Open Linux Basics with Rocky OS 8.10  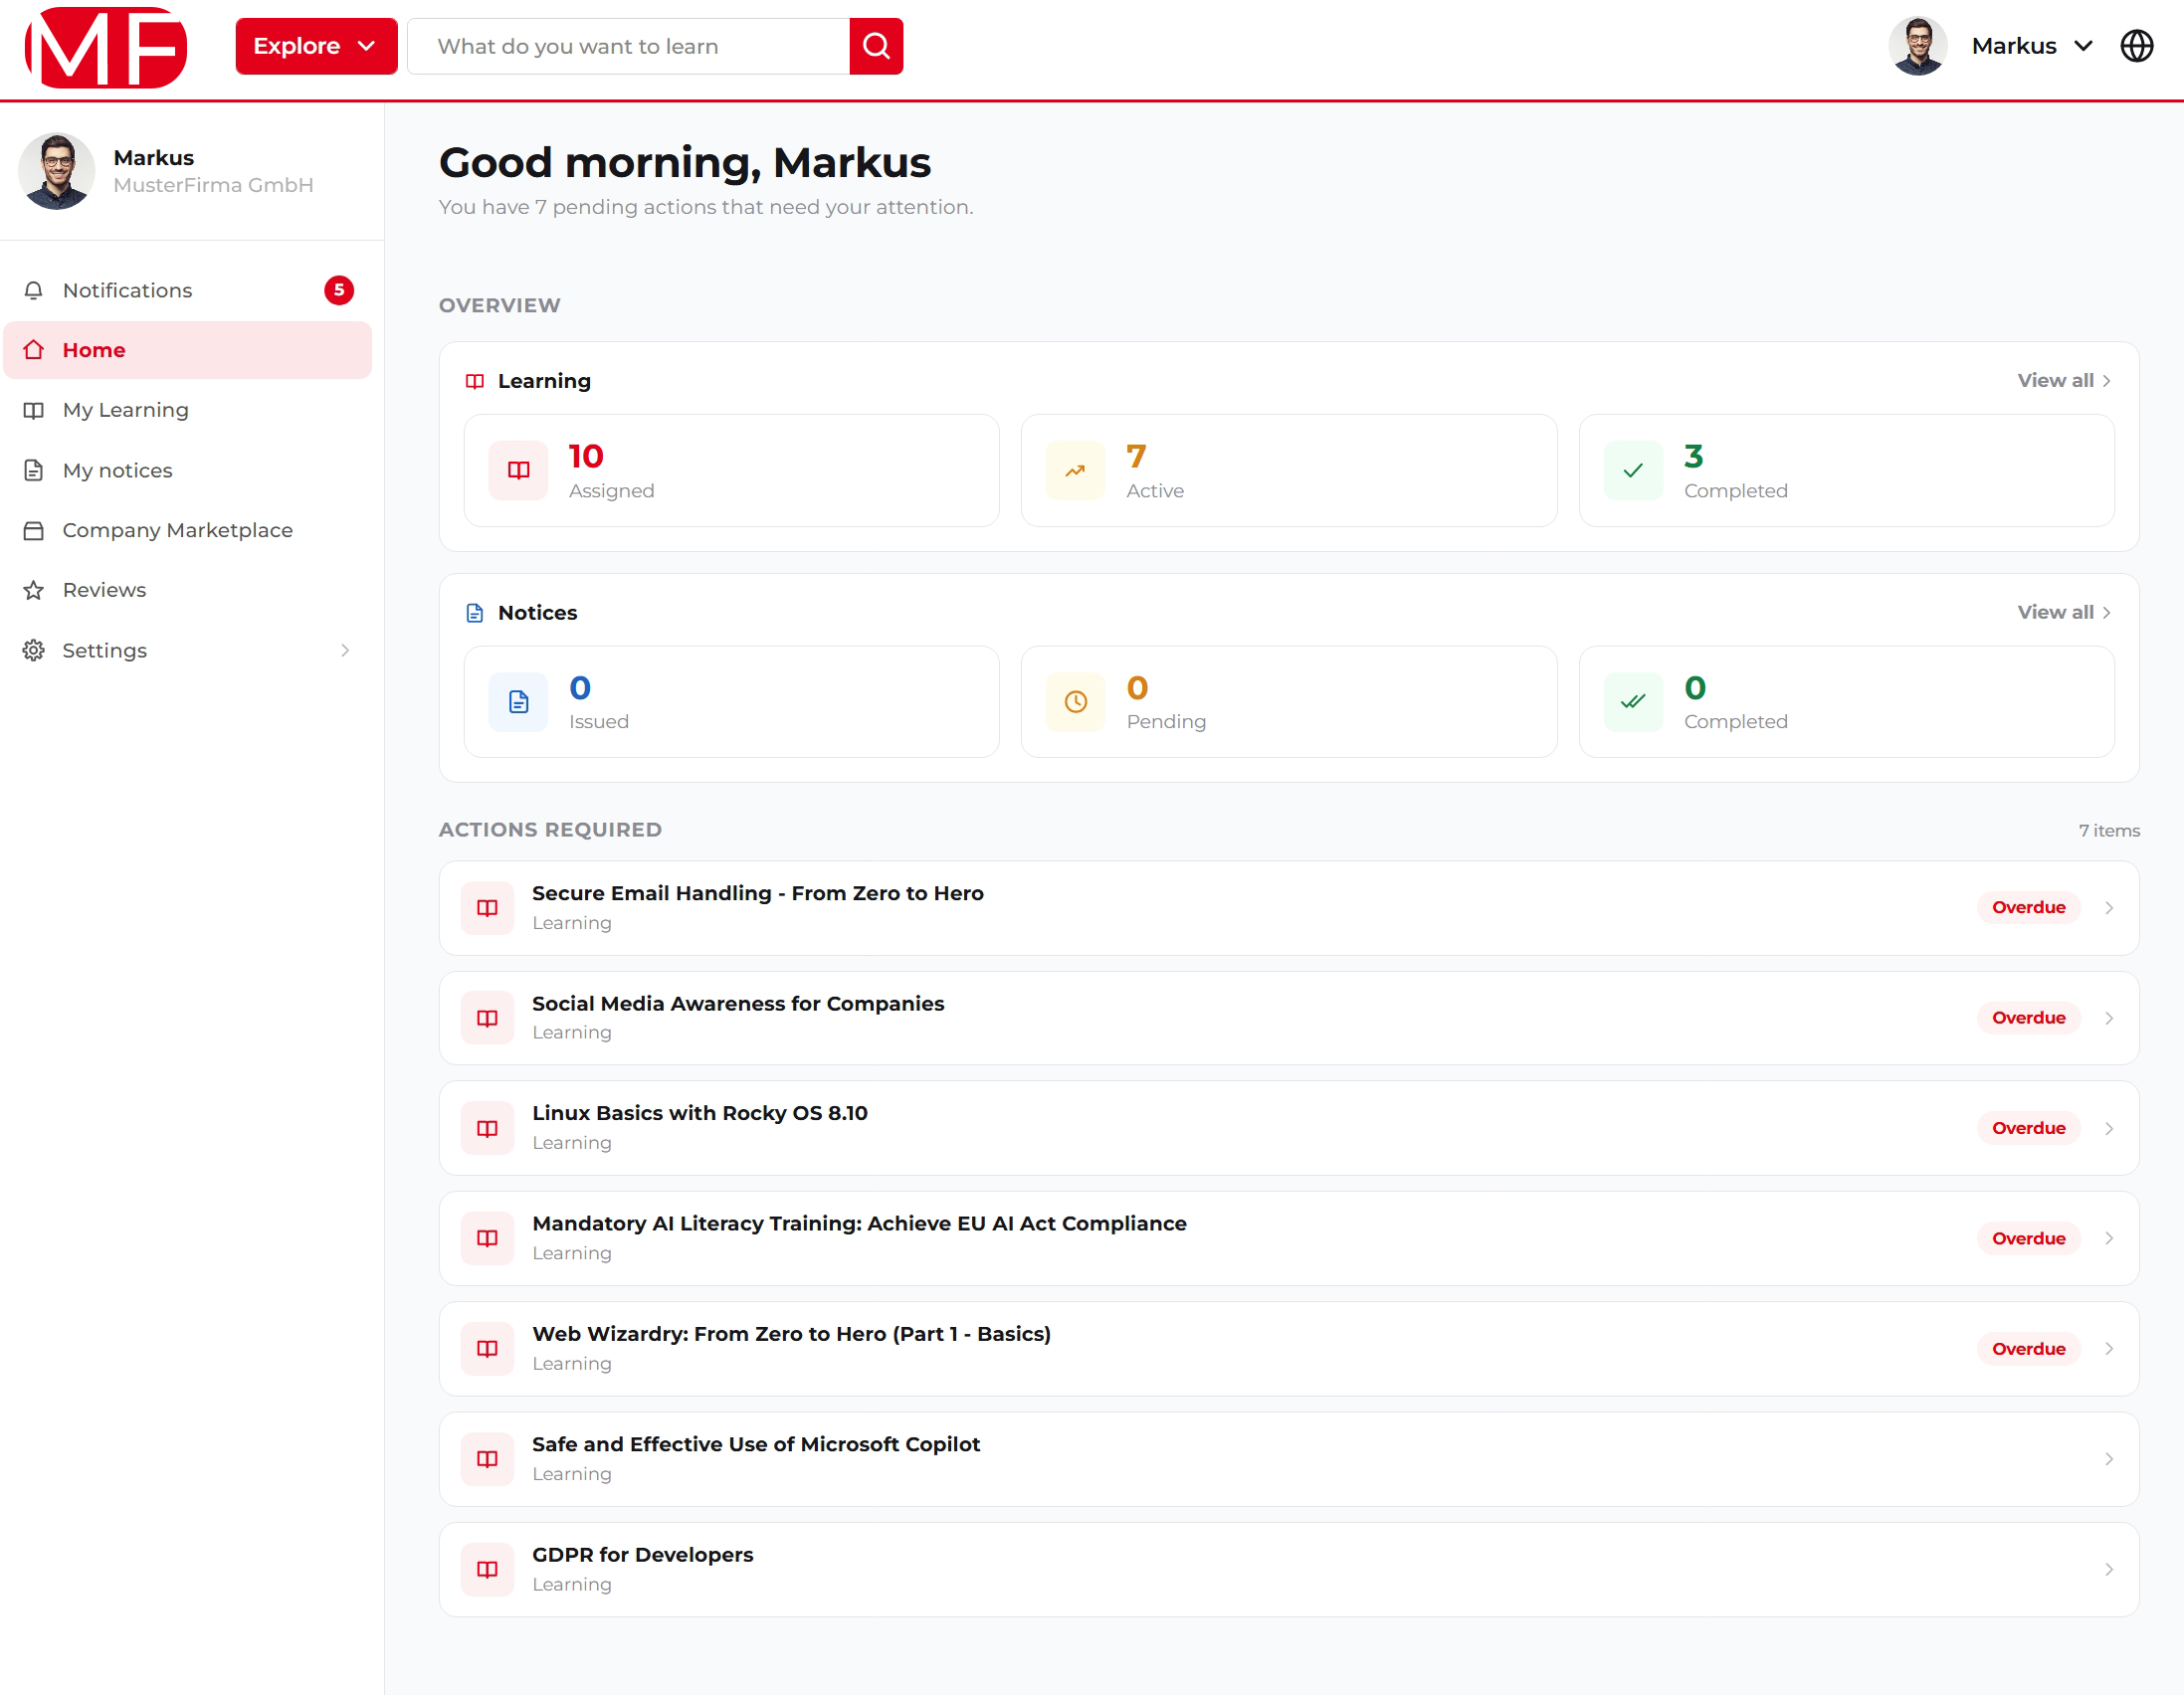click(x=1288, y=1128)
